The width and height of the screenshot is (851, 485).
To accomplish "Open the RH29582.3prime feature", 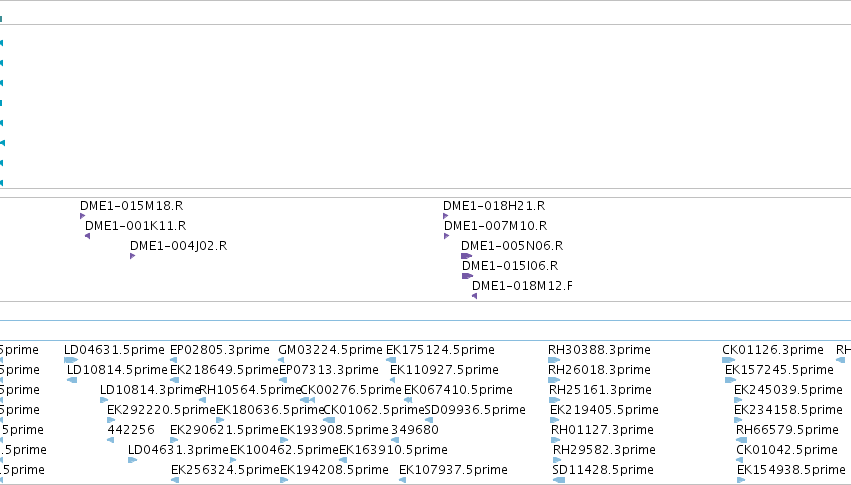I will click(x=605, y=451).
